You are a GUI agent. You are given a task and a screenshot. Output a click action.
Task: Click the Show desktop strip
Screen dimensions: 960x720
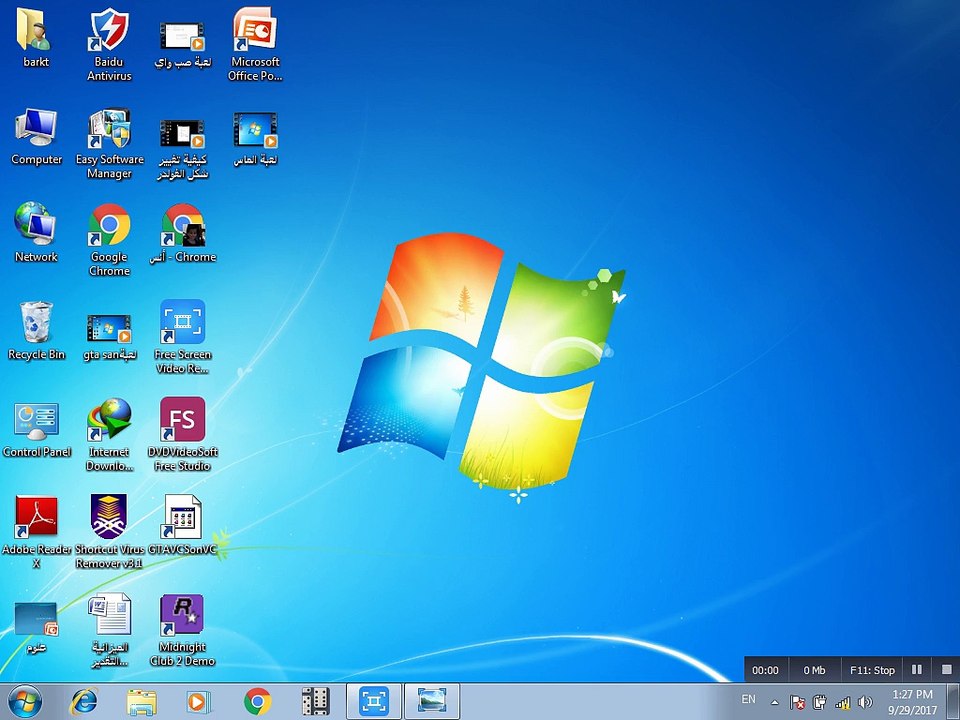click(x=953, y=702)
